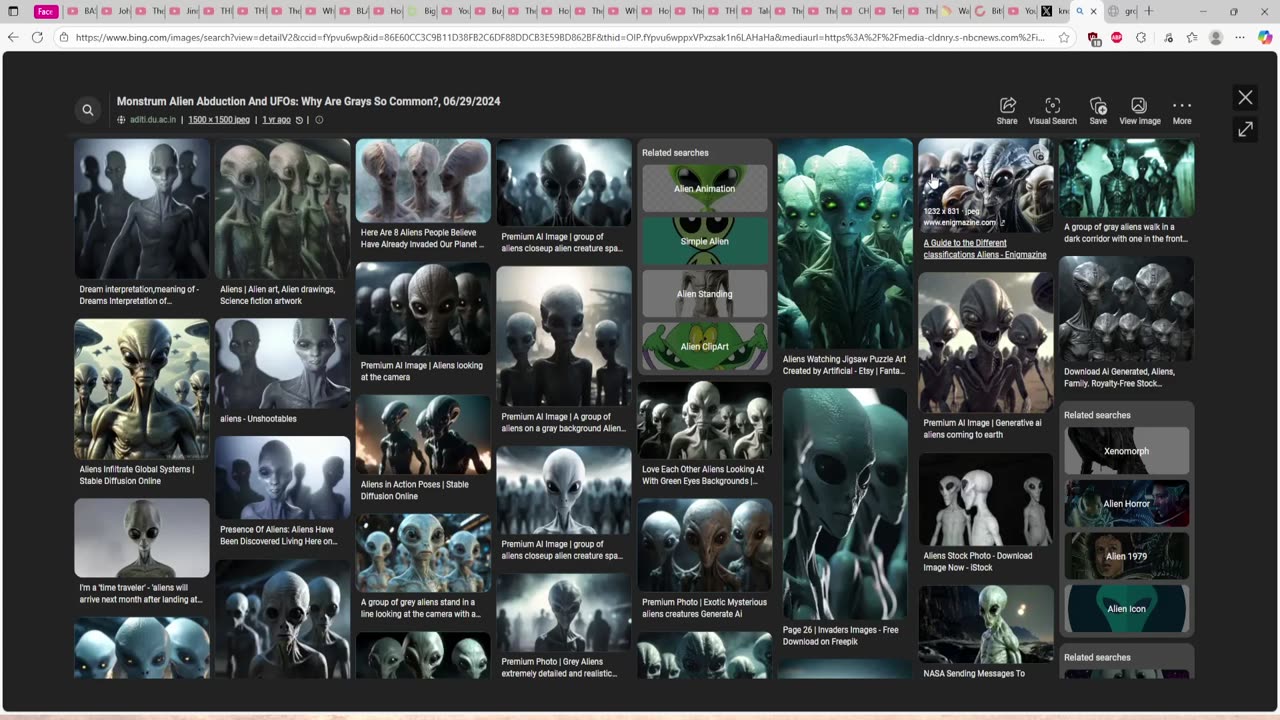Open the ABP extension icon
1280x720 pixels.
[x=1117, y=37]
